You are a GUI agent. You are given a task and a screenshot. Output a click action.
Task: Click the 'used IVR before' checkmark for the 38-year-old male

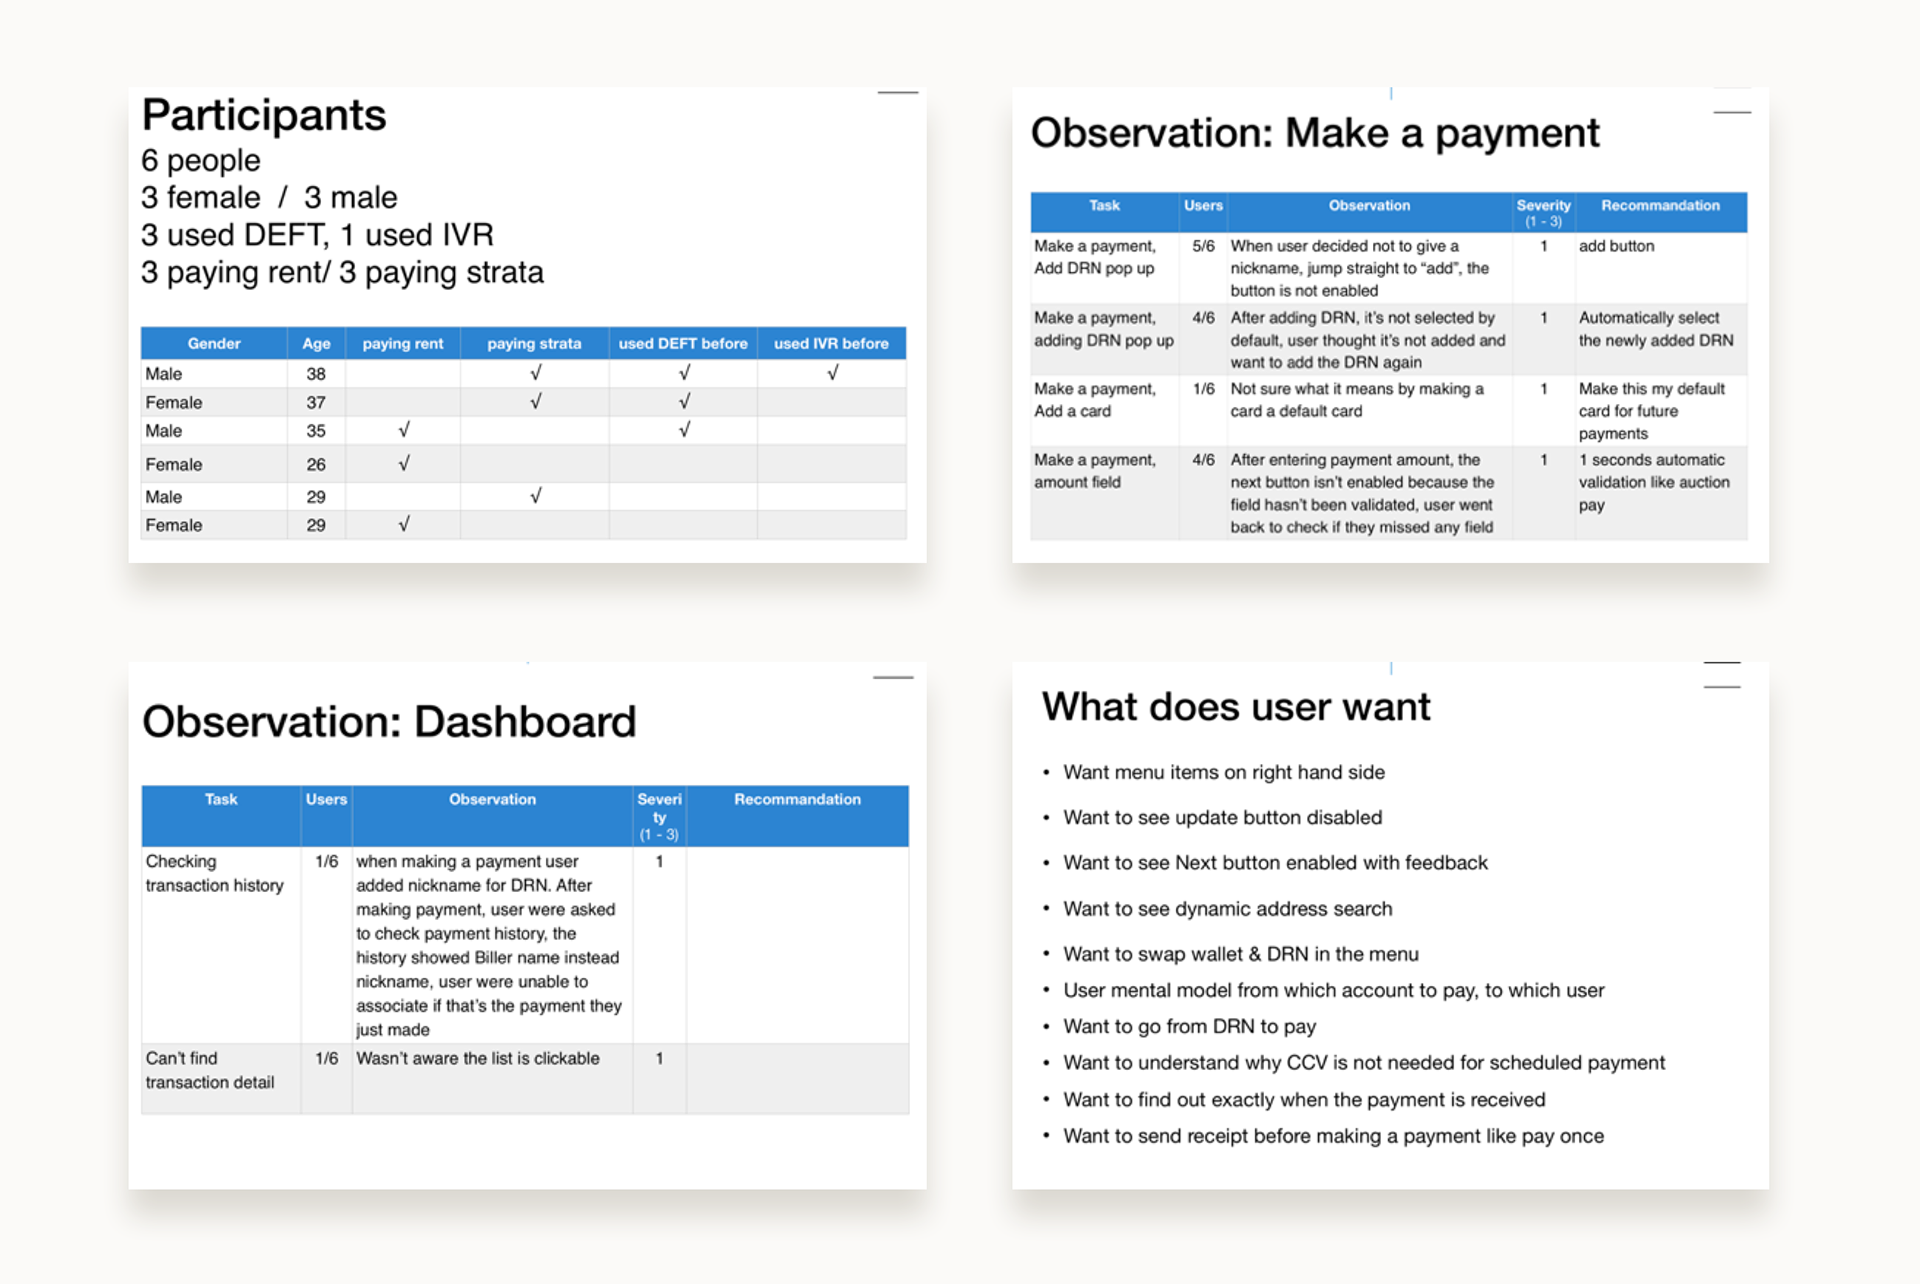pyautogui.click(x=832, y=373)
